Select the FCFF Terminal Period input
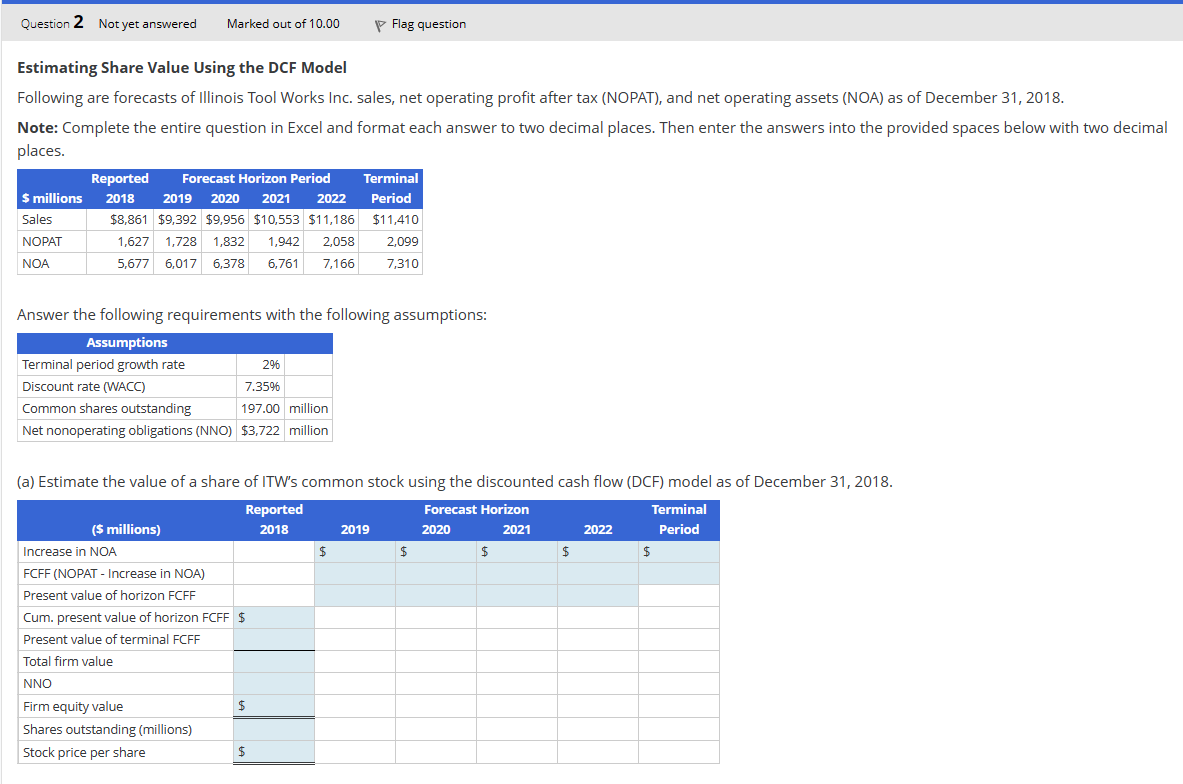The image size is (1183, 784). (x=679, y=573)
